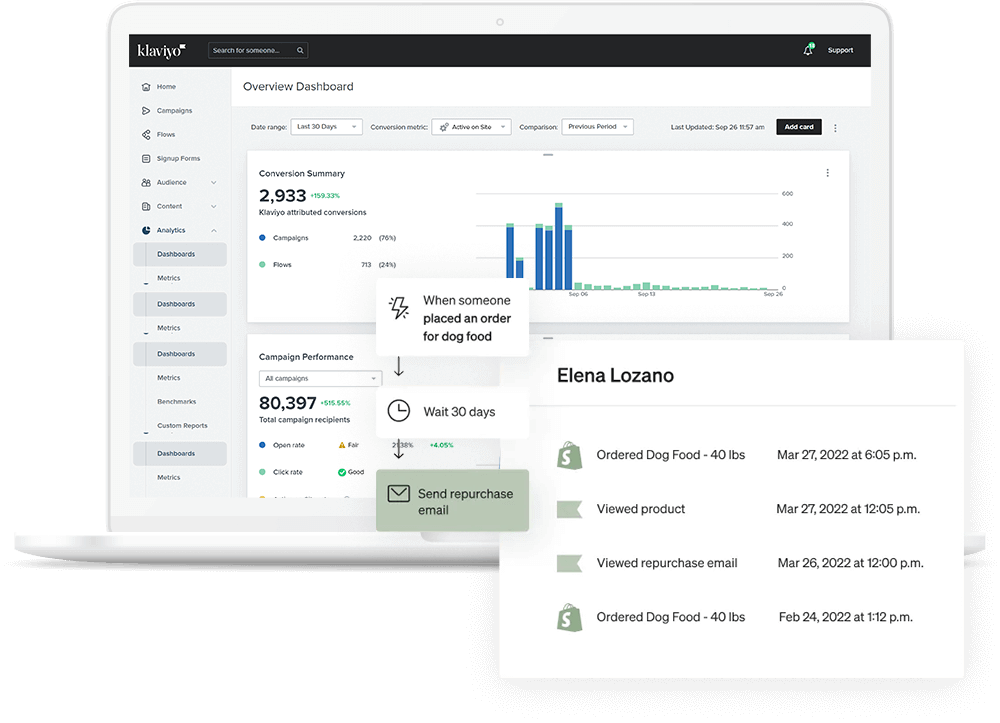Open the Date range Last 30 Days dropdown
1000x723 pixels.
327,127
